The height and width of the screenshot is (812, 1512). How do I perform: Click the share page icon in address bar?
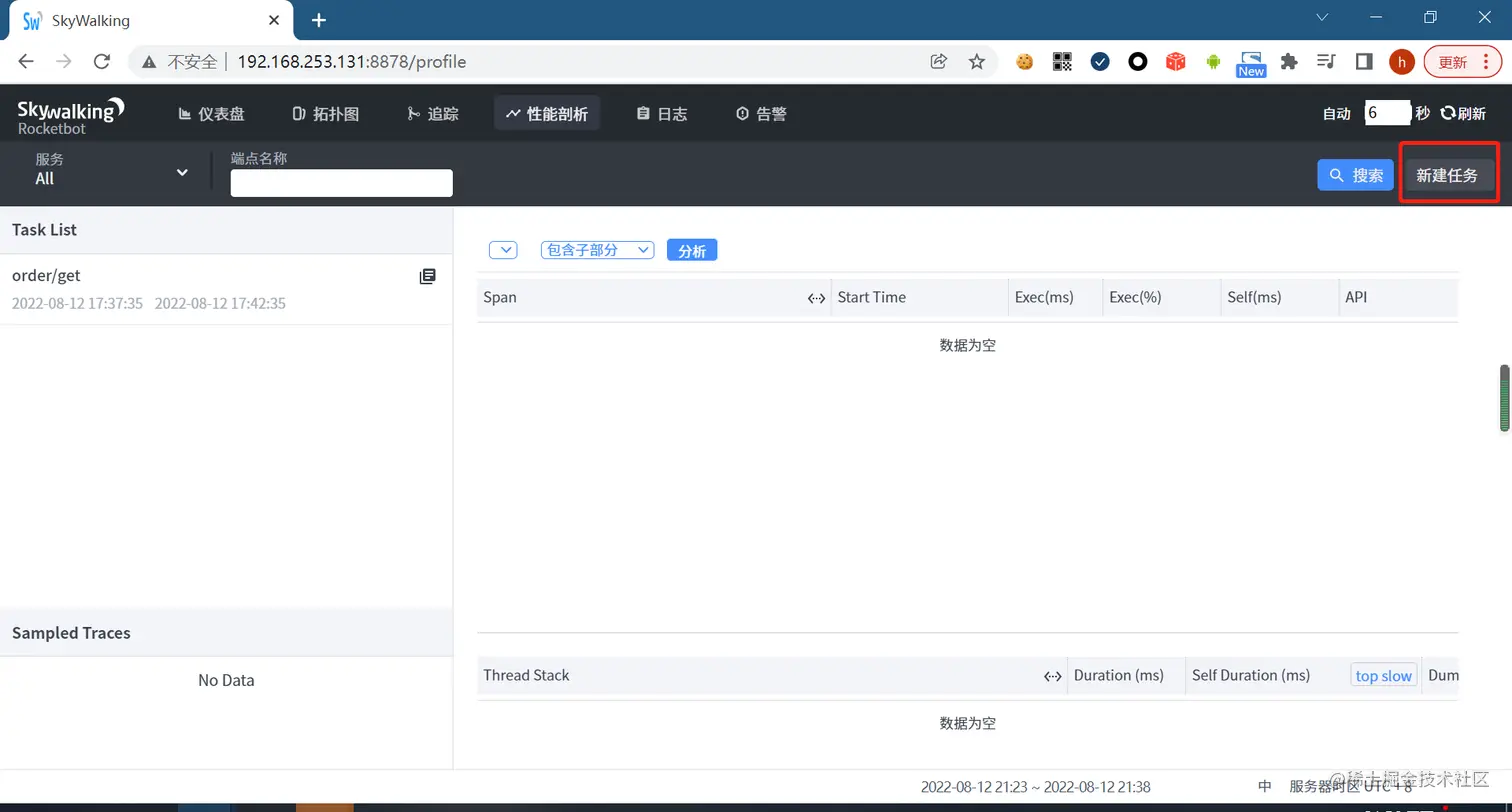[938, 61]
